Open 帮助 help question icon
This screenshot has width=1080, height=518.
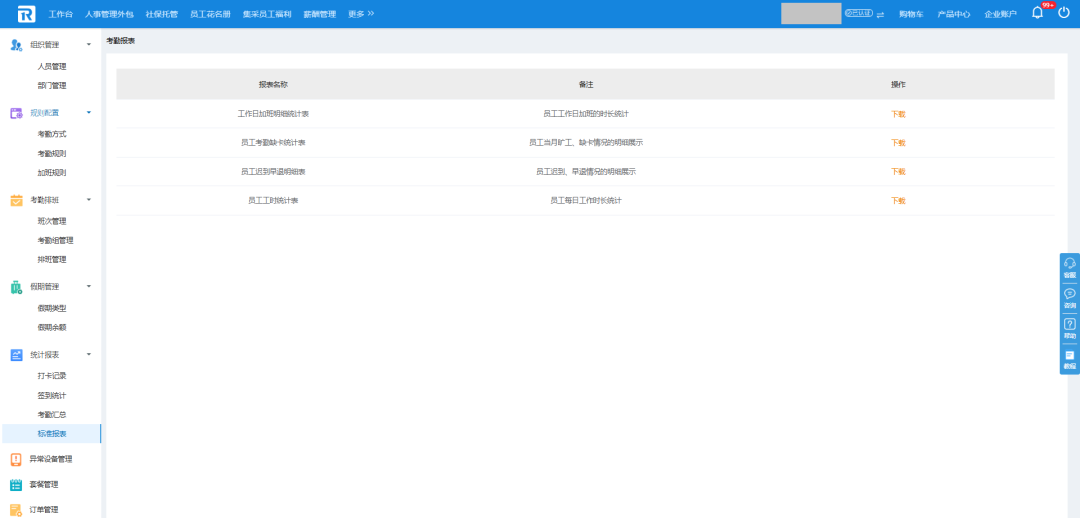coord(1070,324)
